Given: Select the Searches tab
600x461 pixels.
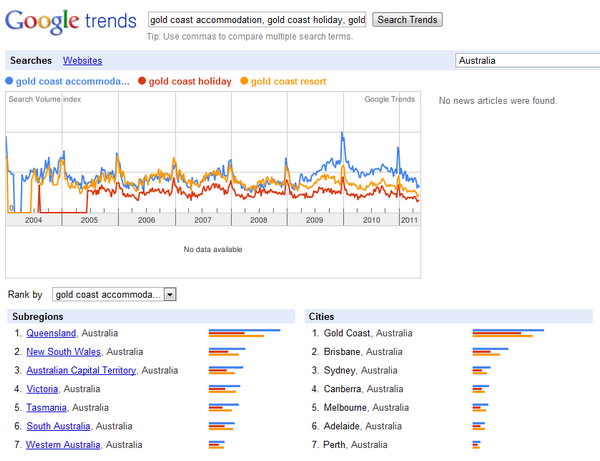Looking at the screenshot, I should [x=31, y=60].
